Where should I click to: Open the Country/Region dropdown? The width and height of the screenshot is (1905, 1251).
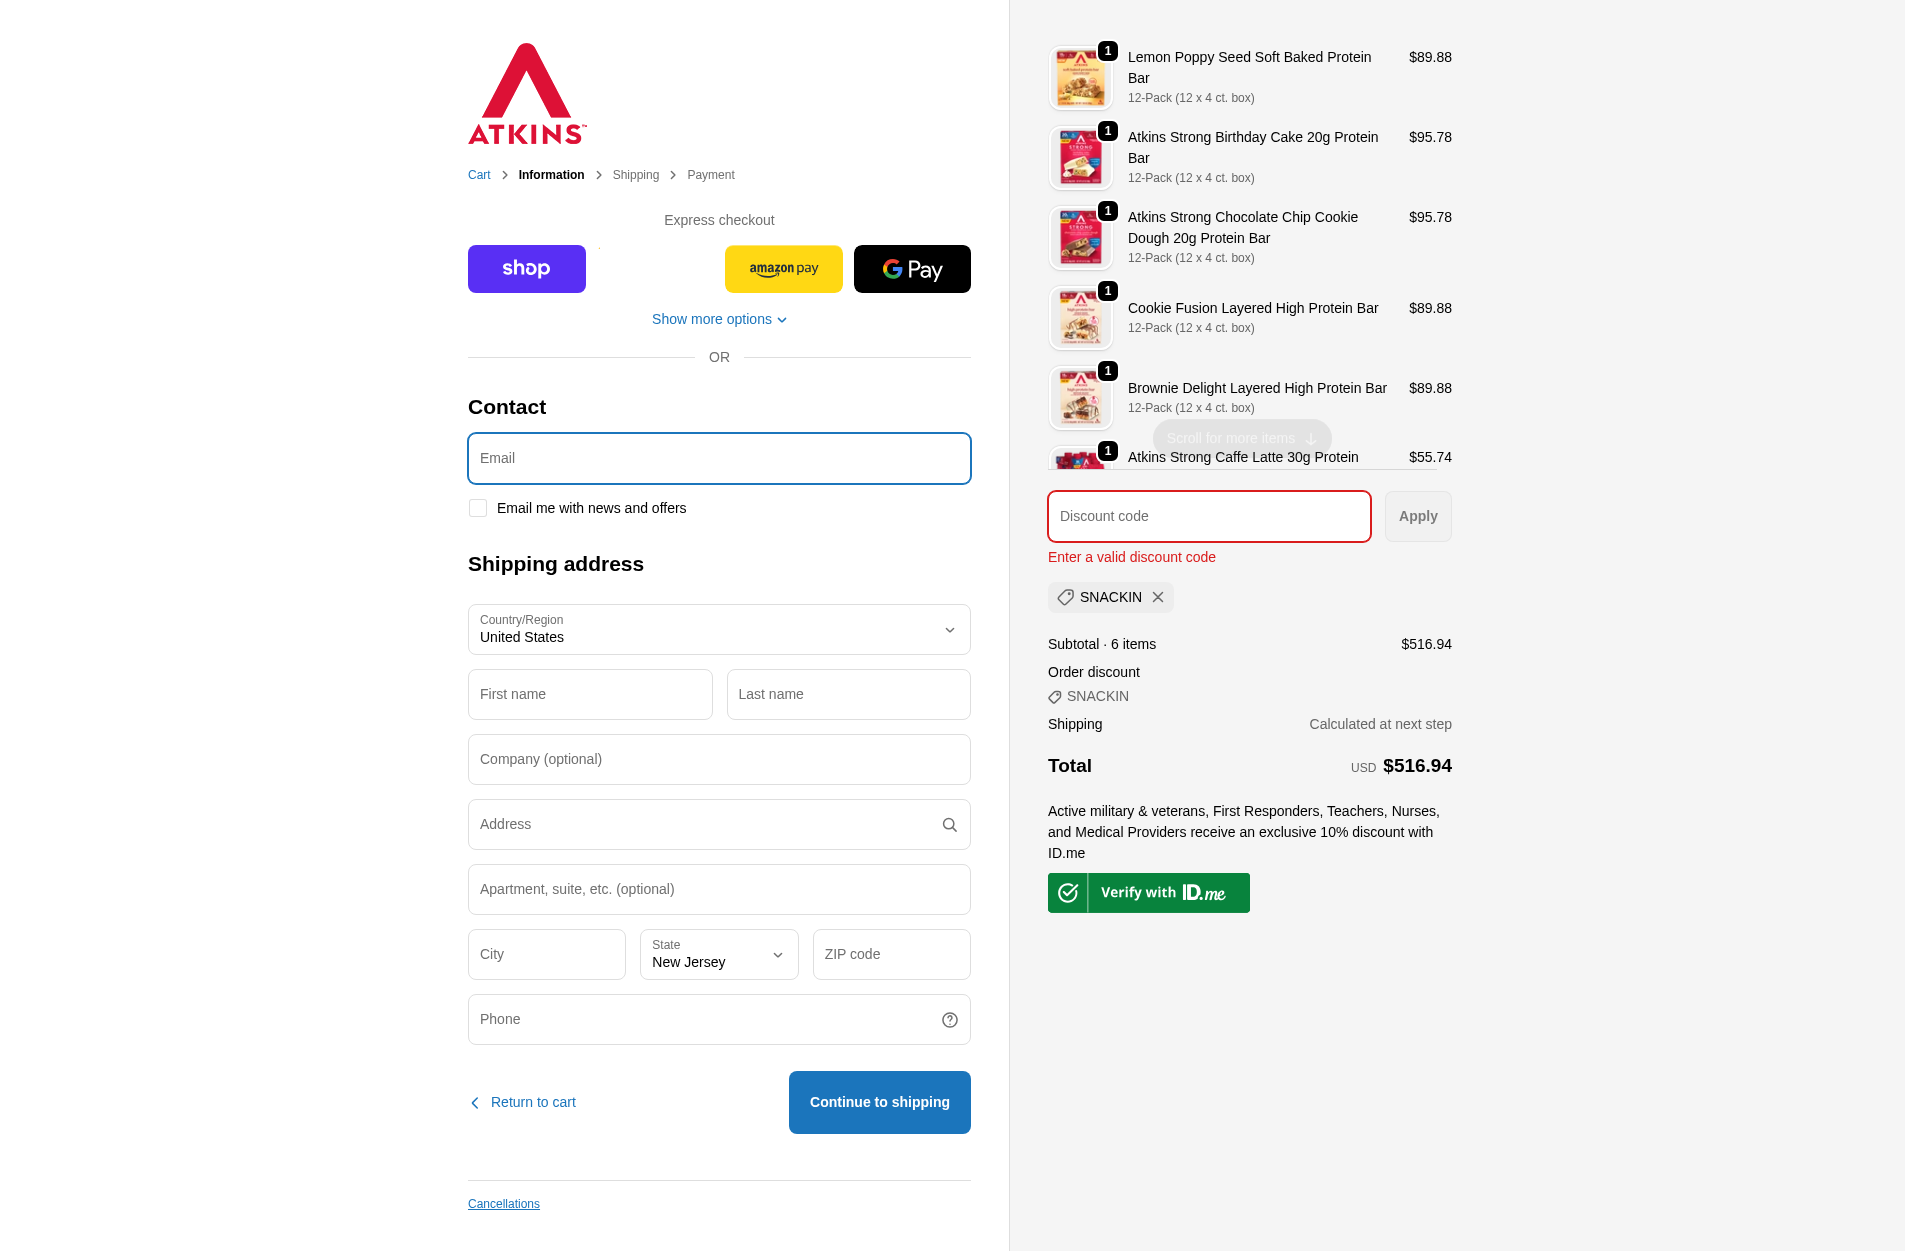719,630
